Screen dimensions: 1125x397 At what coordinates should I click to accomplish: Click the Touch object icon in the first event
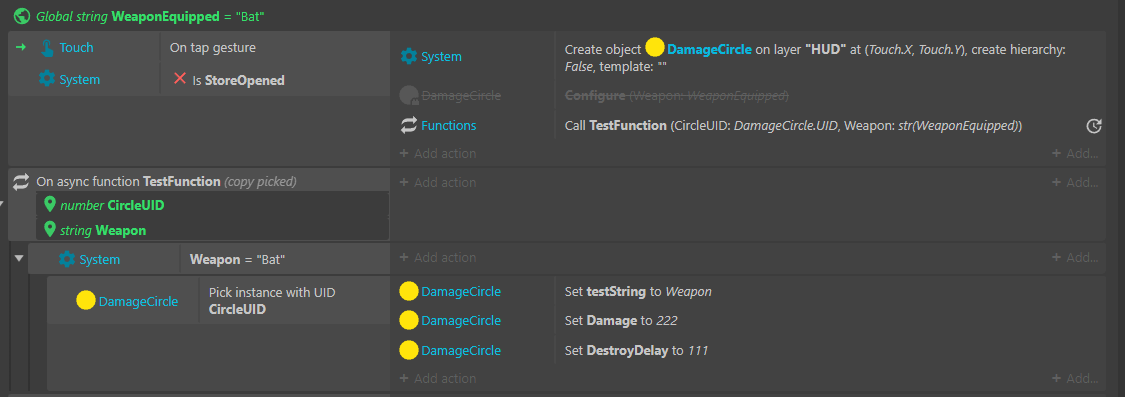point(47,47)
